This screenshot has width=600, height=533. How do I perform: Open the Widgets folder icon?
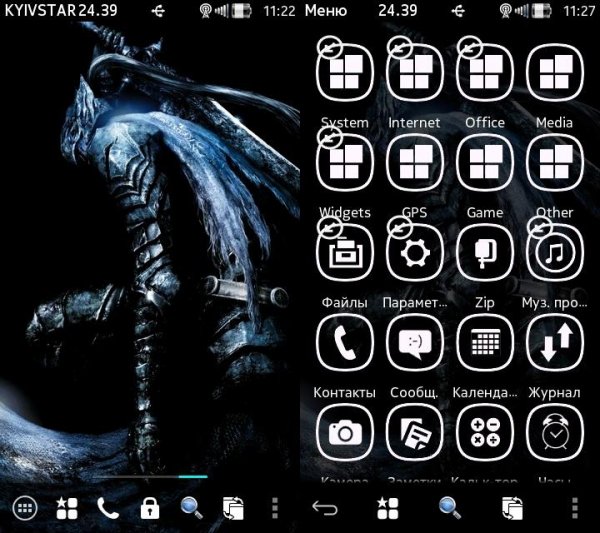(345, 162)
